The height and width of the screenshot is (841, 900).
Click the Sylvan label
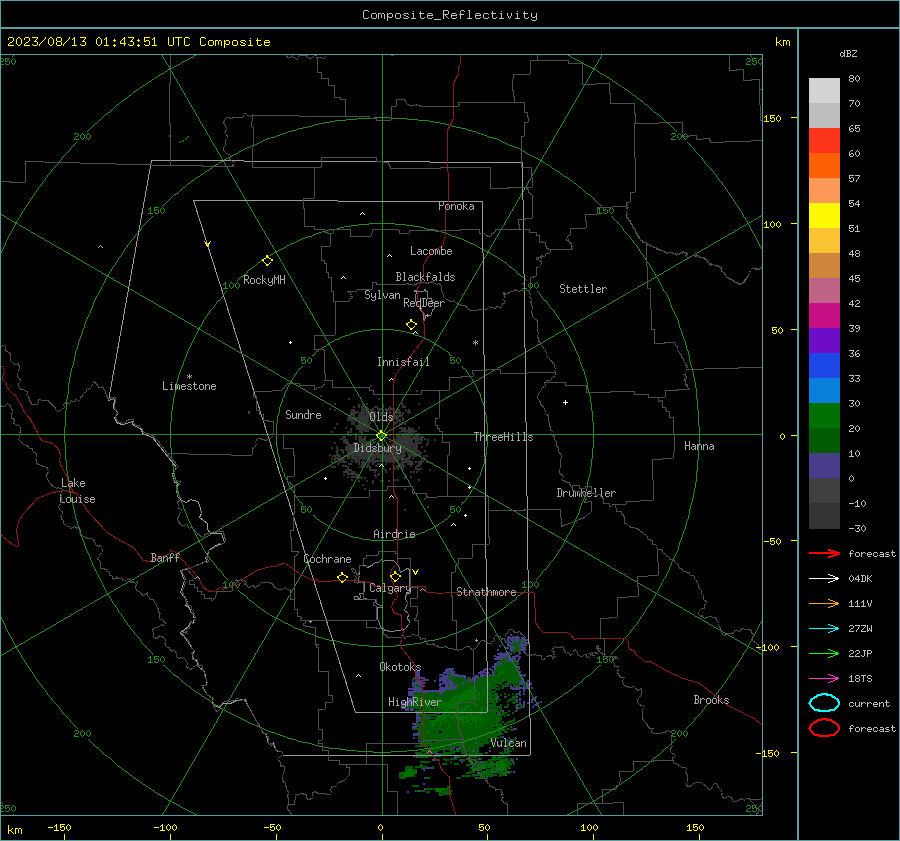[382, 295]
